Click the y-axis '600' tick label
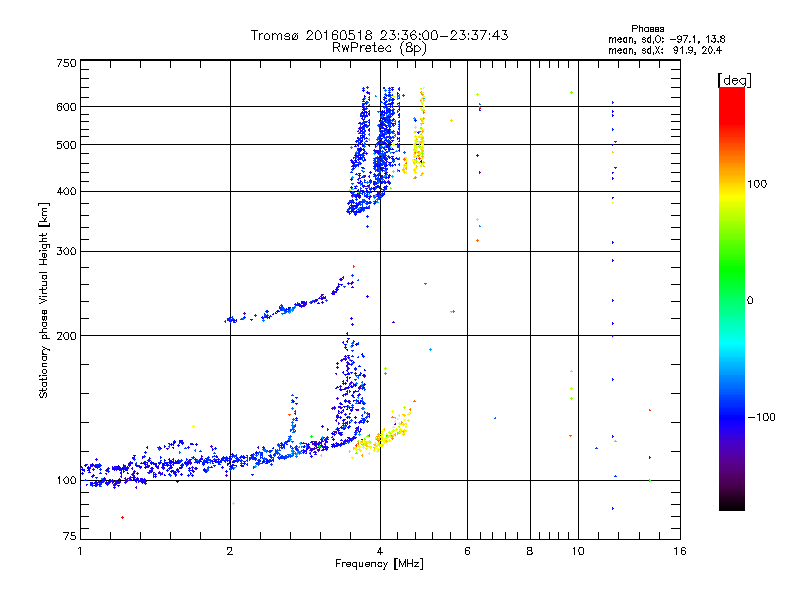This screenshot has width=800, height=600. tap(67, 107)
